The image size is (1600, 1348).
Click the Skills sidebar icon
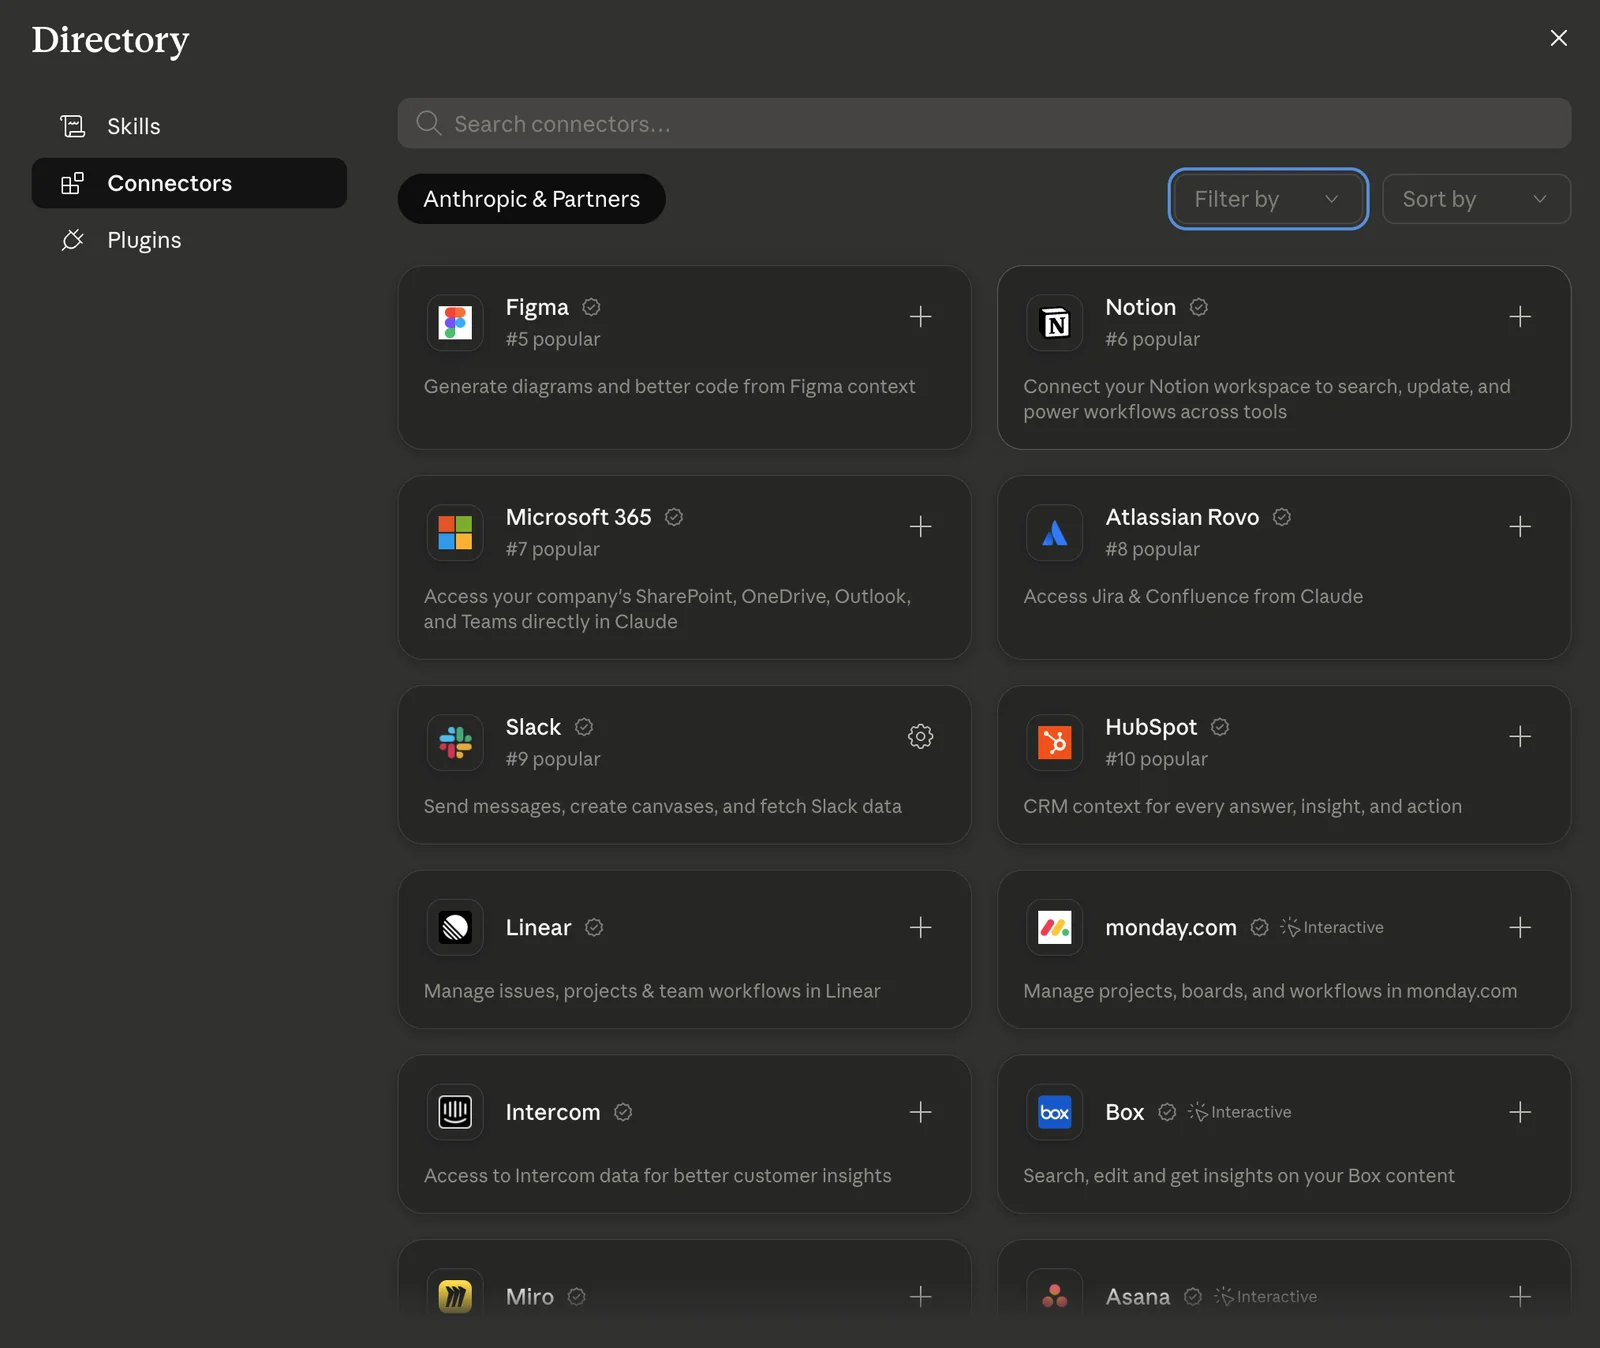(72, 126)
